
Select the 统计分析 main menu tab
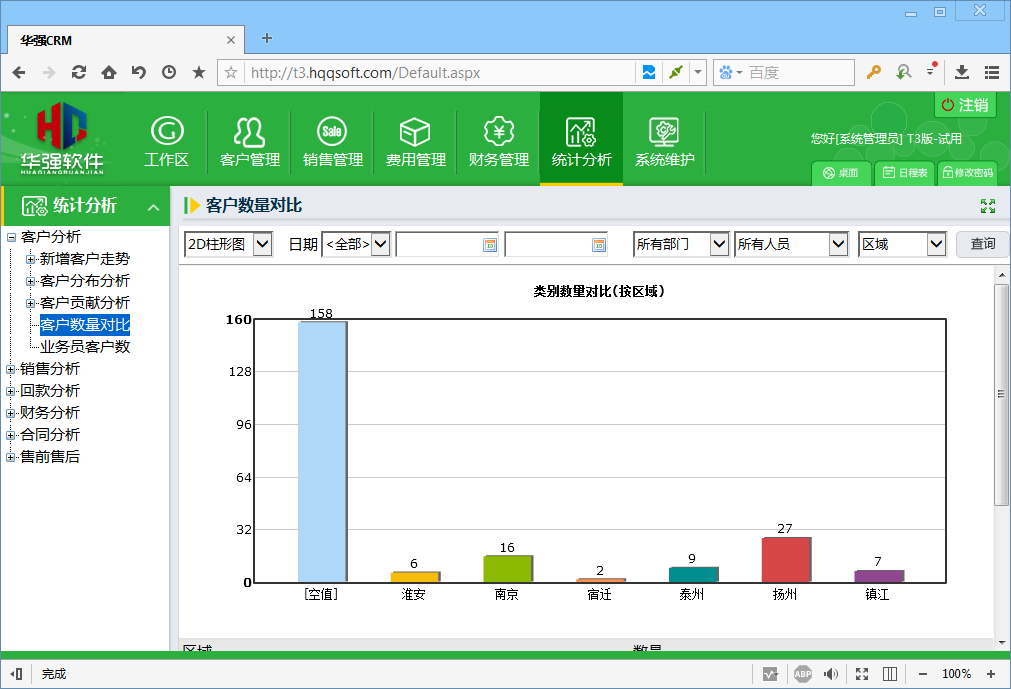tap(582, 139)
